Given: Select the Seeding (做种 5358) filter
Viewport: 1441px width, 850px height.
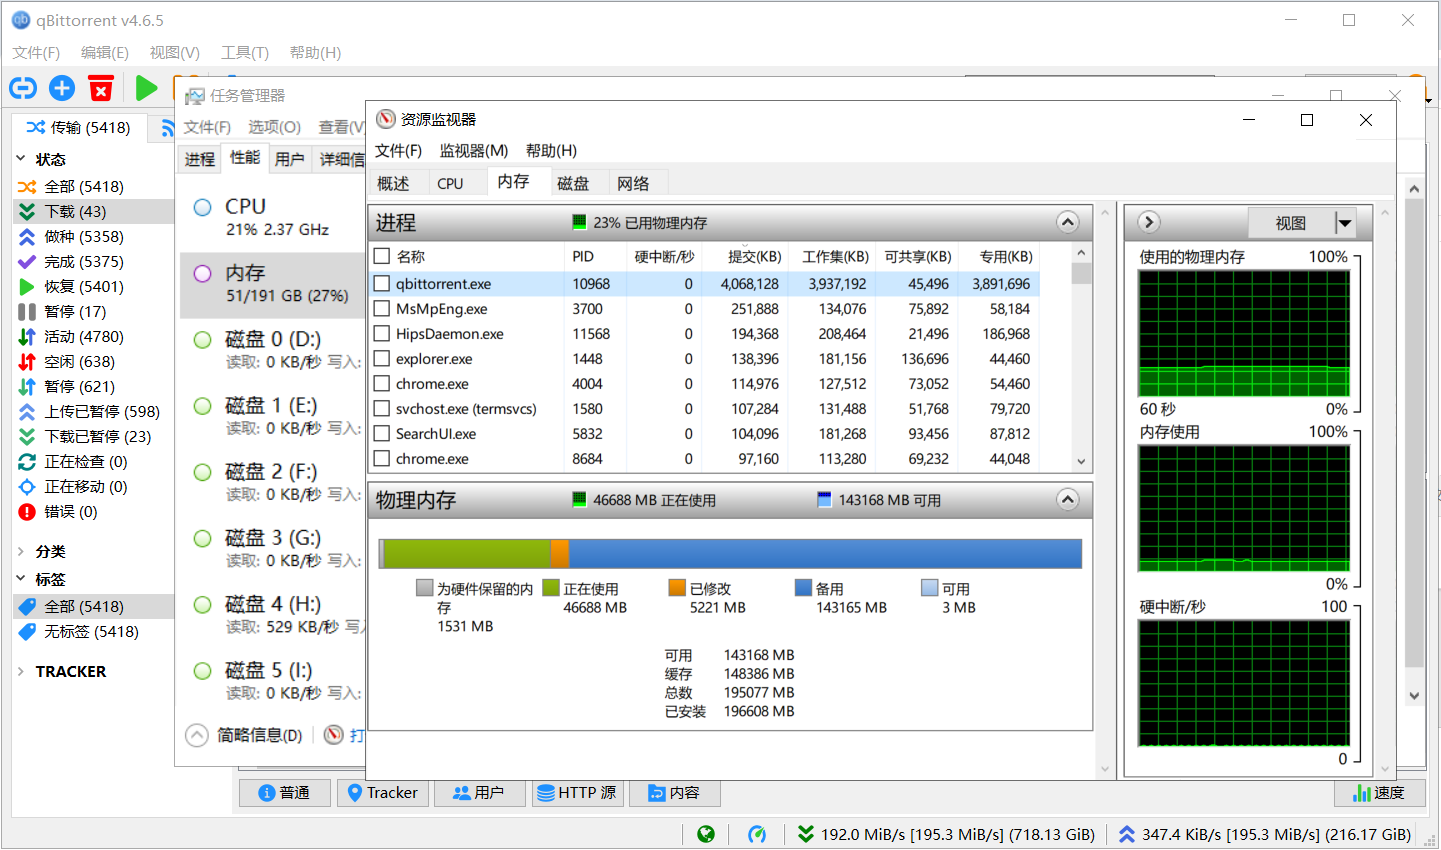Looking at the screenshot, I should (x=93, y=236).
